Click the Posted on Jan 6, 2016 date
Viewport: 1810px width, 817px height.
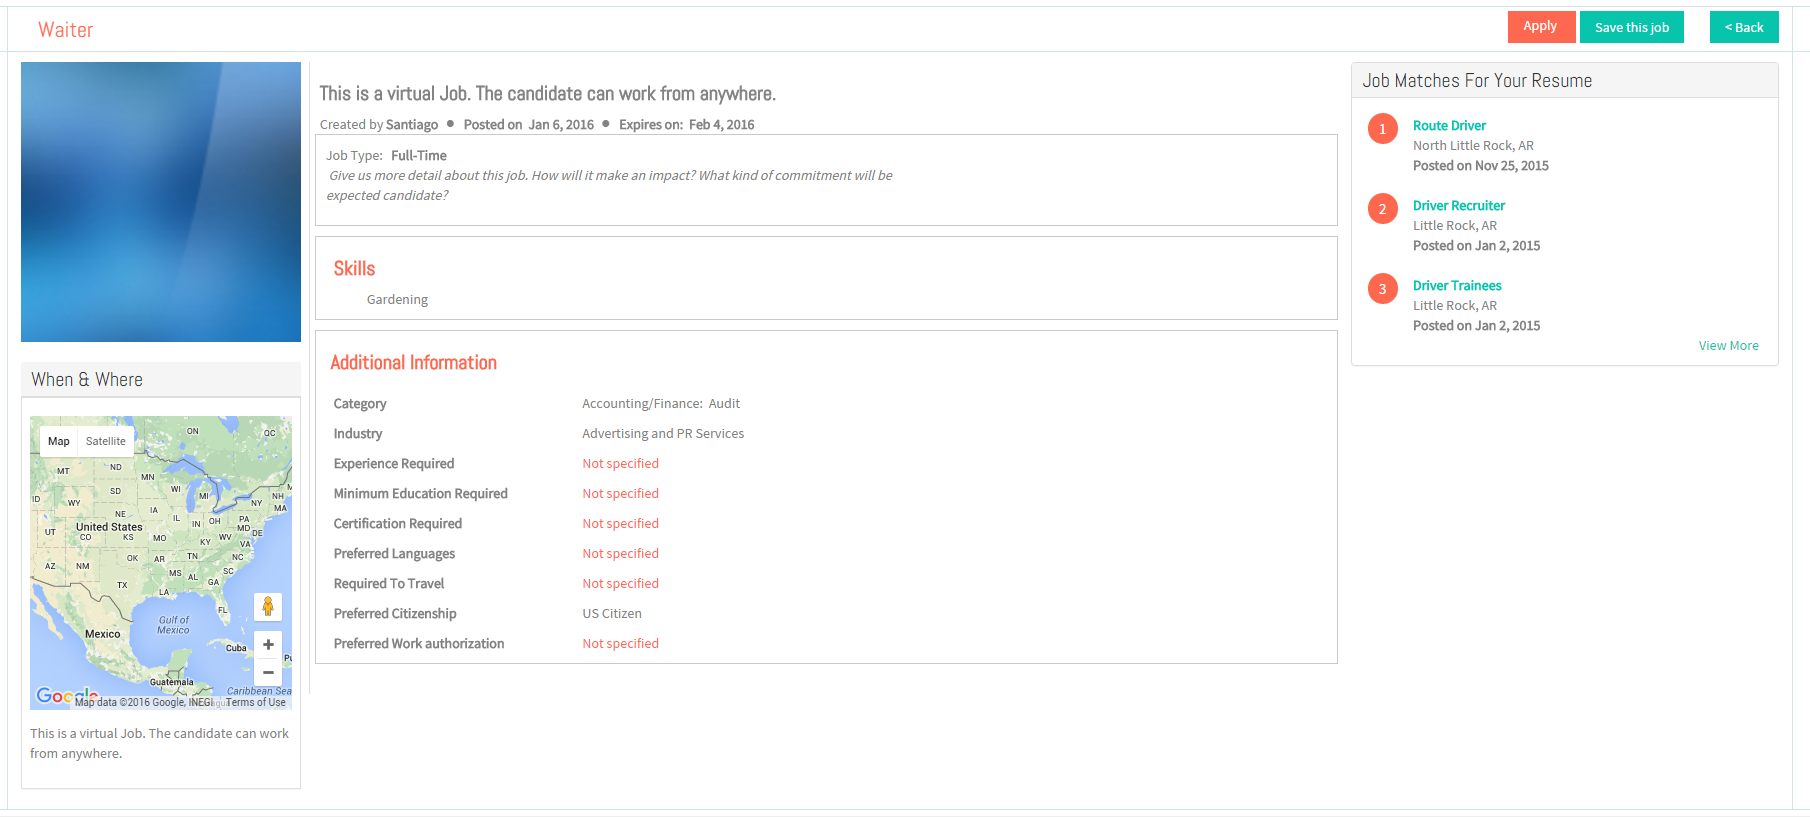point(529,125)
